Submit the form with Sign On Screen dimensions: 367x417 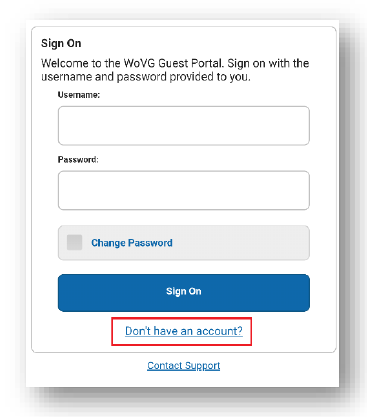[184, 293]
